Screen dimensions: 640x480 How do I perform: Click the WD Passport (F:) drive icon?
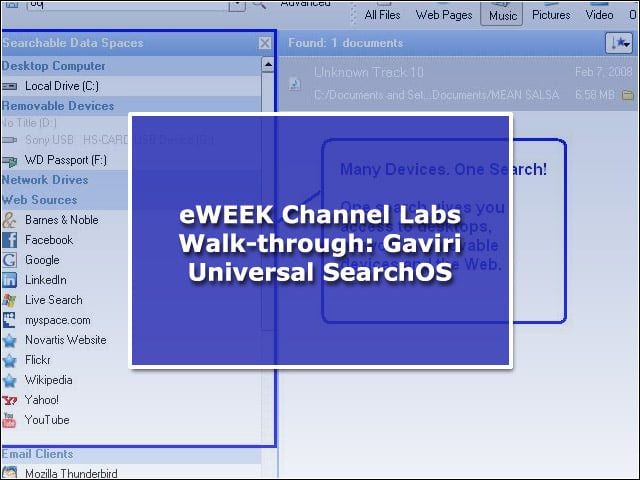pos(9,161)
